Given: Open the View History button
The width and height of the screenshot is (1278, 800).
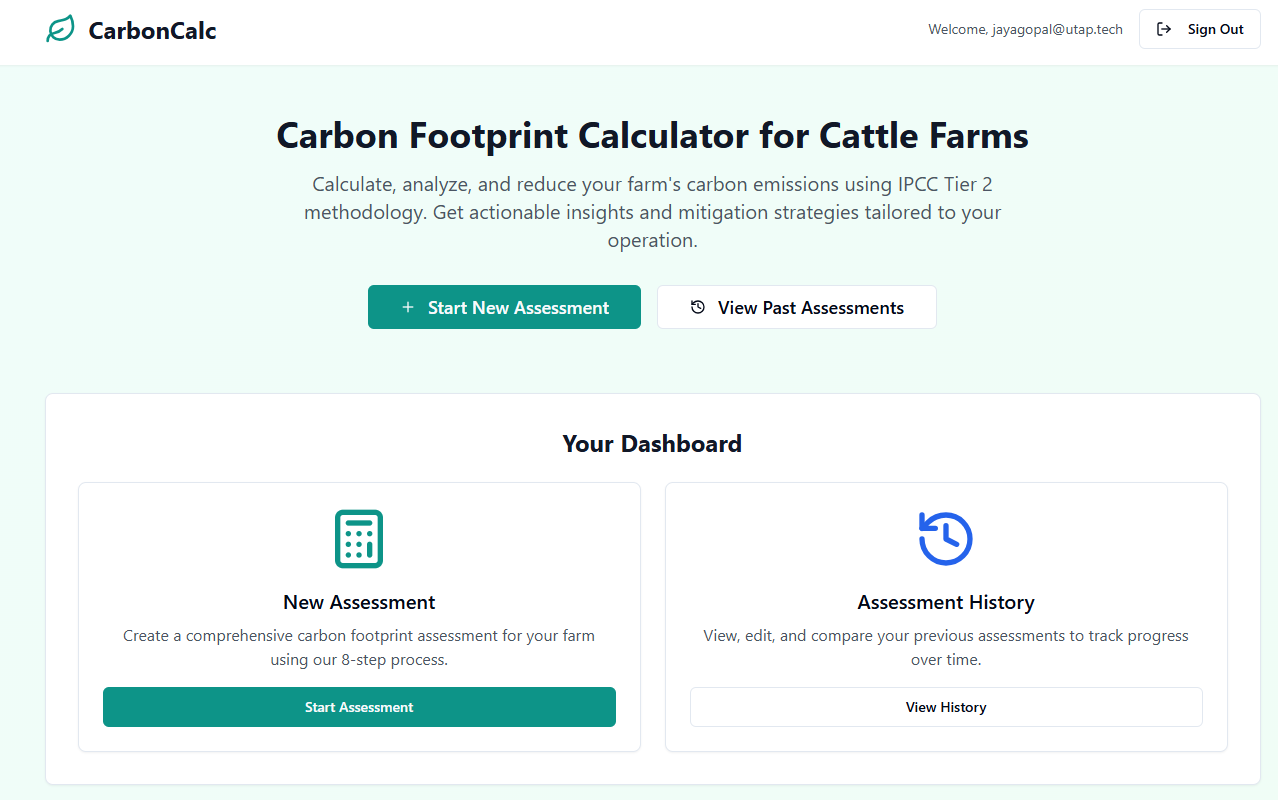Looking at the screenshot, I should click(x=945, y=707).
